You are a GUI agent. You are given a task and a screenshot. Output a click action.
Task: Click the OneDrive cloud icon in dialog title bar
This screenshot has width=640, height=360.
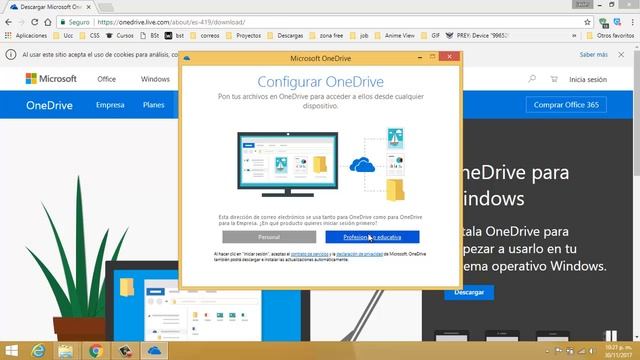[187, 58]
